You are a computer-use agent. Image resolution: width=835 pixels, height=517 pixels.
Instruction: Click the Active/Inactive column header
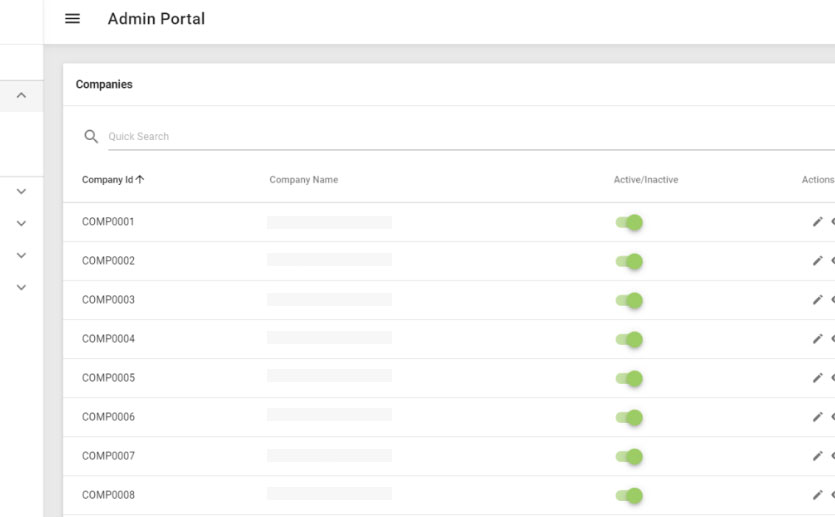(x=645, y=180)
